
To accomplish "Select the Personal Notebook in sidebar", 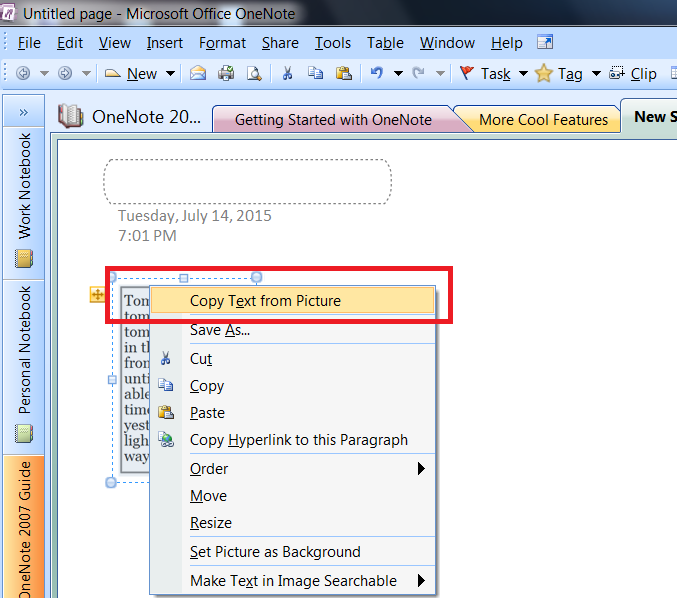I will (24, 366).
